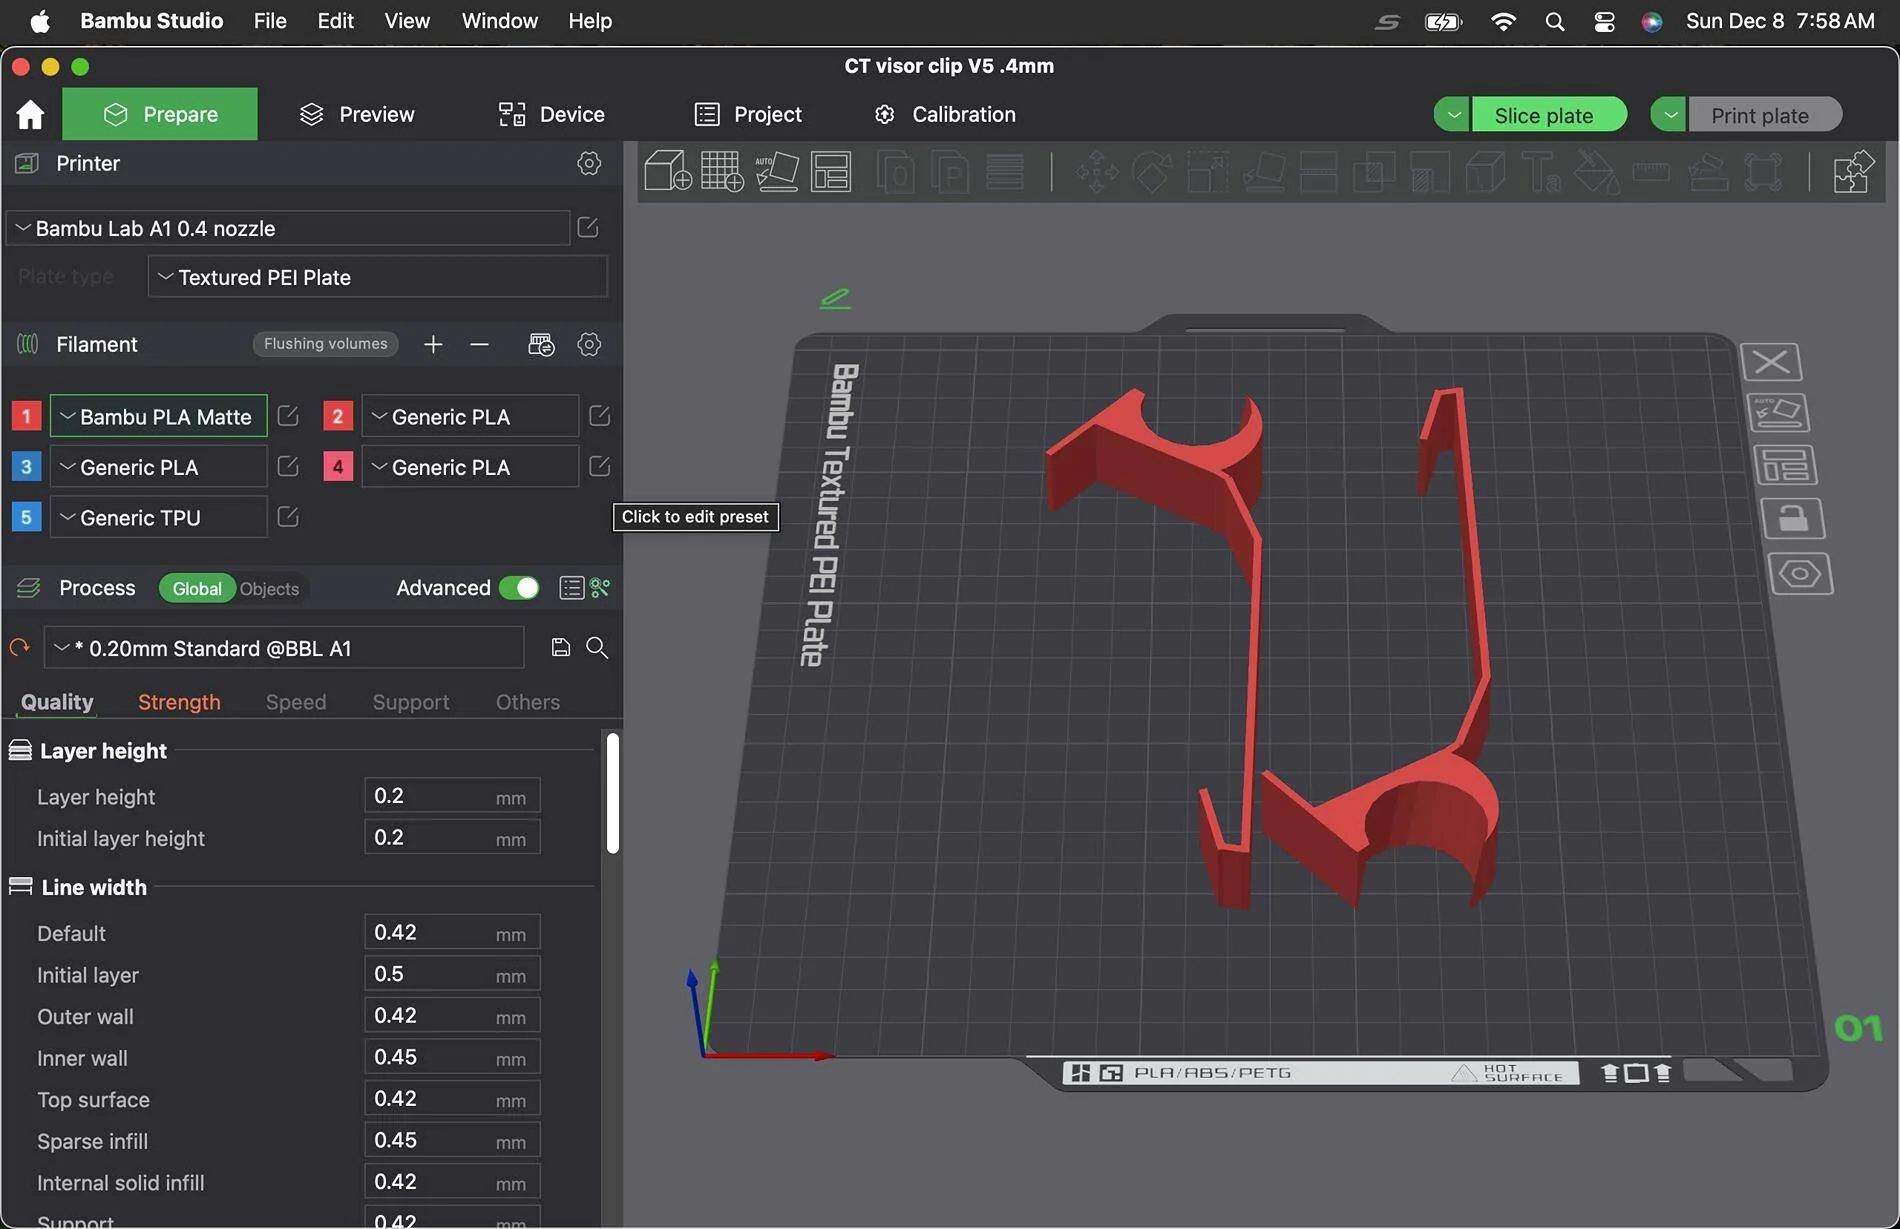Switch to the Preview tab
The height and width of the screenshot is (1229, 1900).
[x=357, y=114]
